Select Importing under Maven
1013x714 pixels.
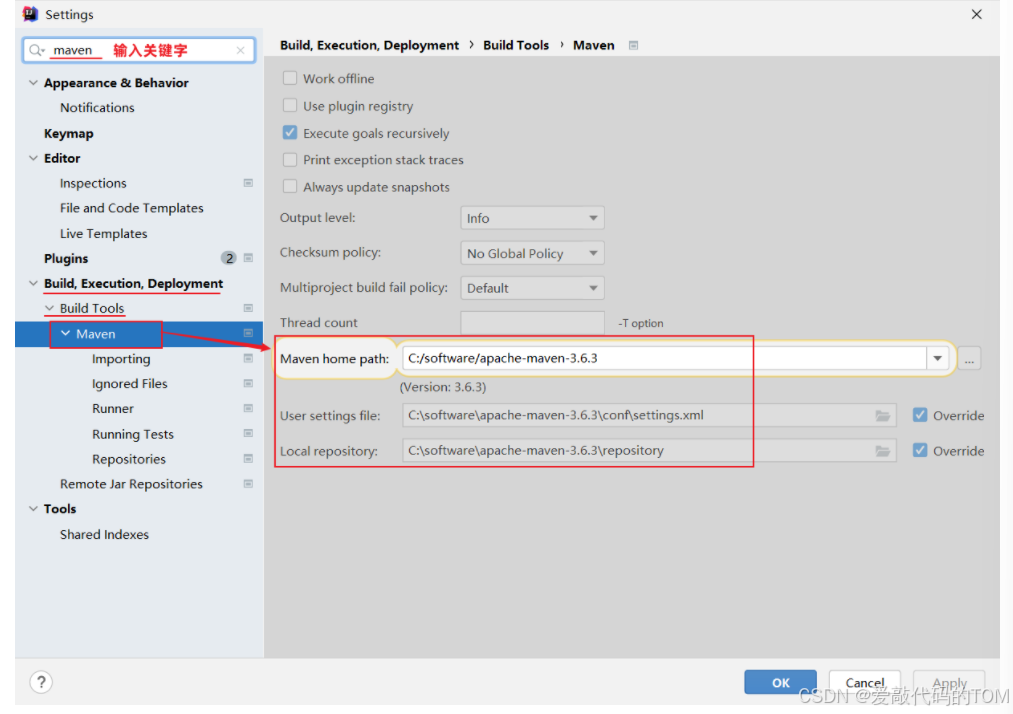click(121, 359)
